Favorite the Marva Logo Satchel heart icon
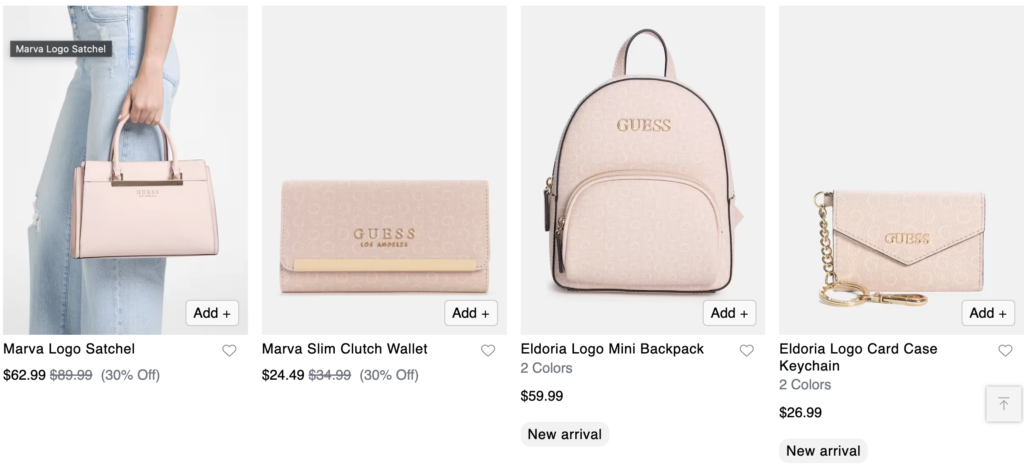The height and width of the screenshot is (467, 1024). pos(229,351)
